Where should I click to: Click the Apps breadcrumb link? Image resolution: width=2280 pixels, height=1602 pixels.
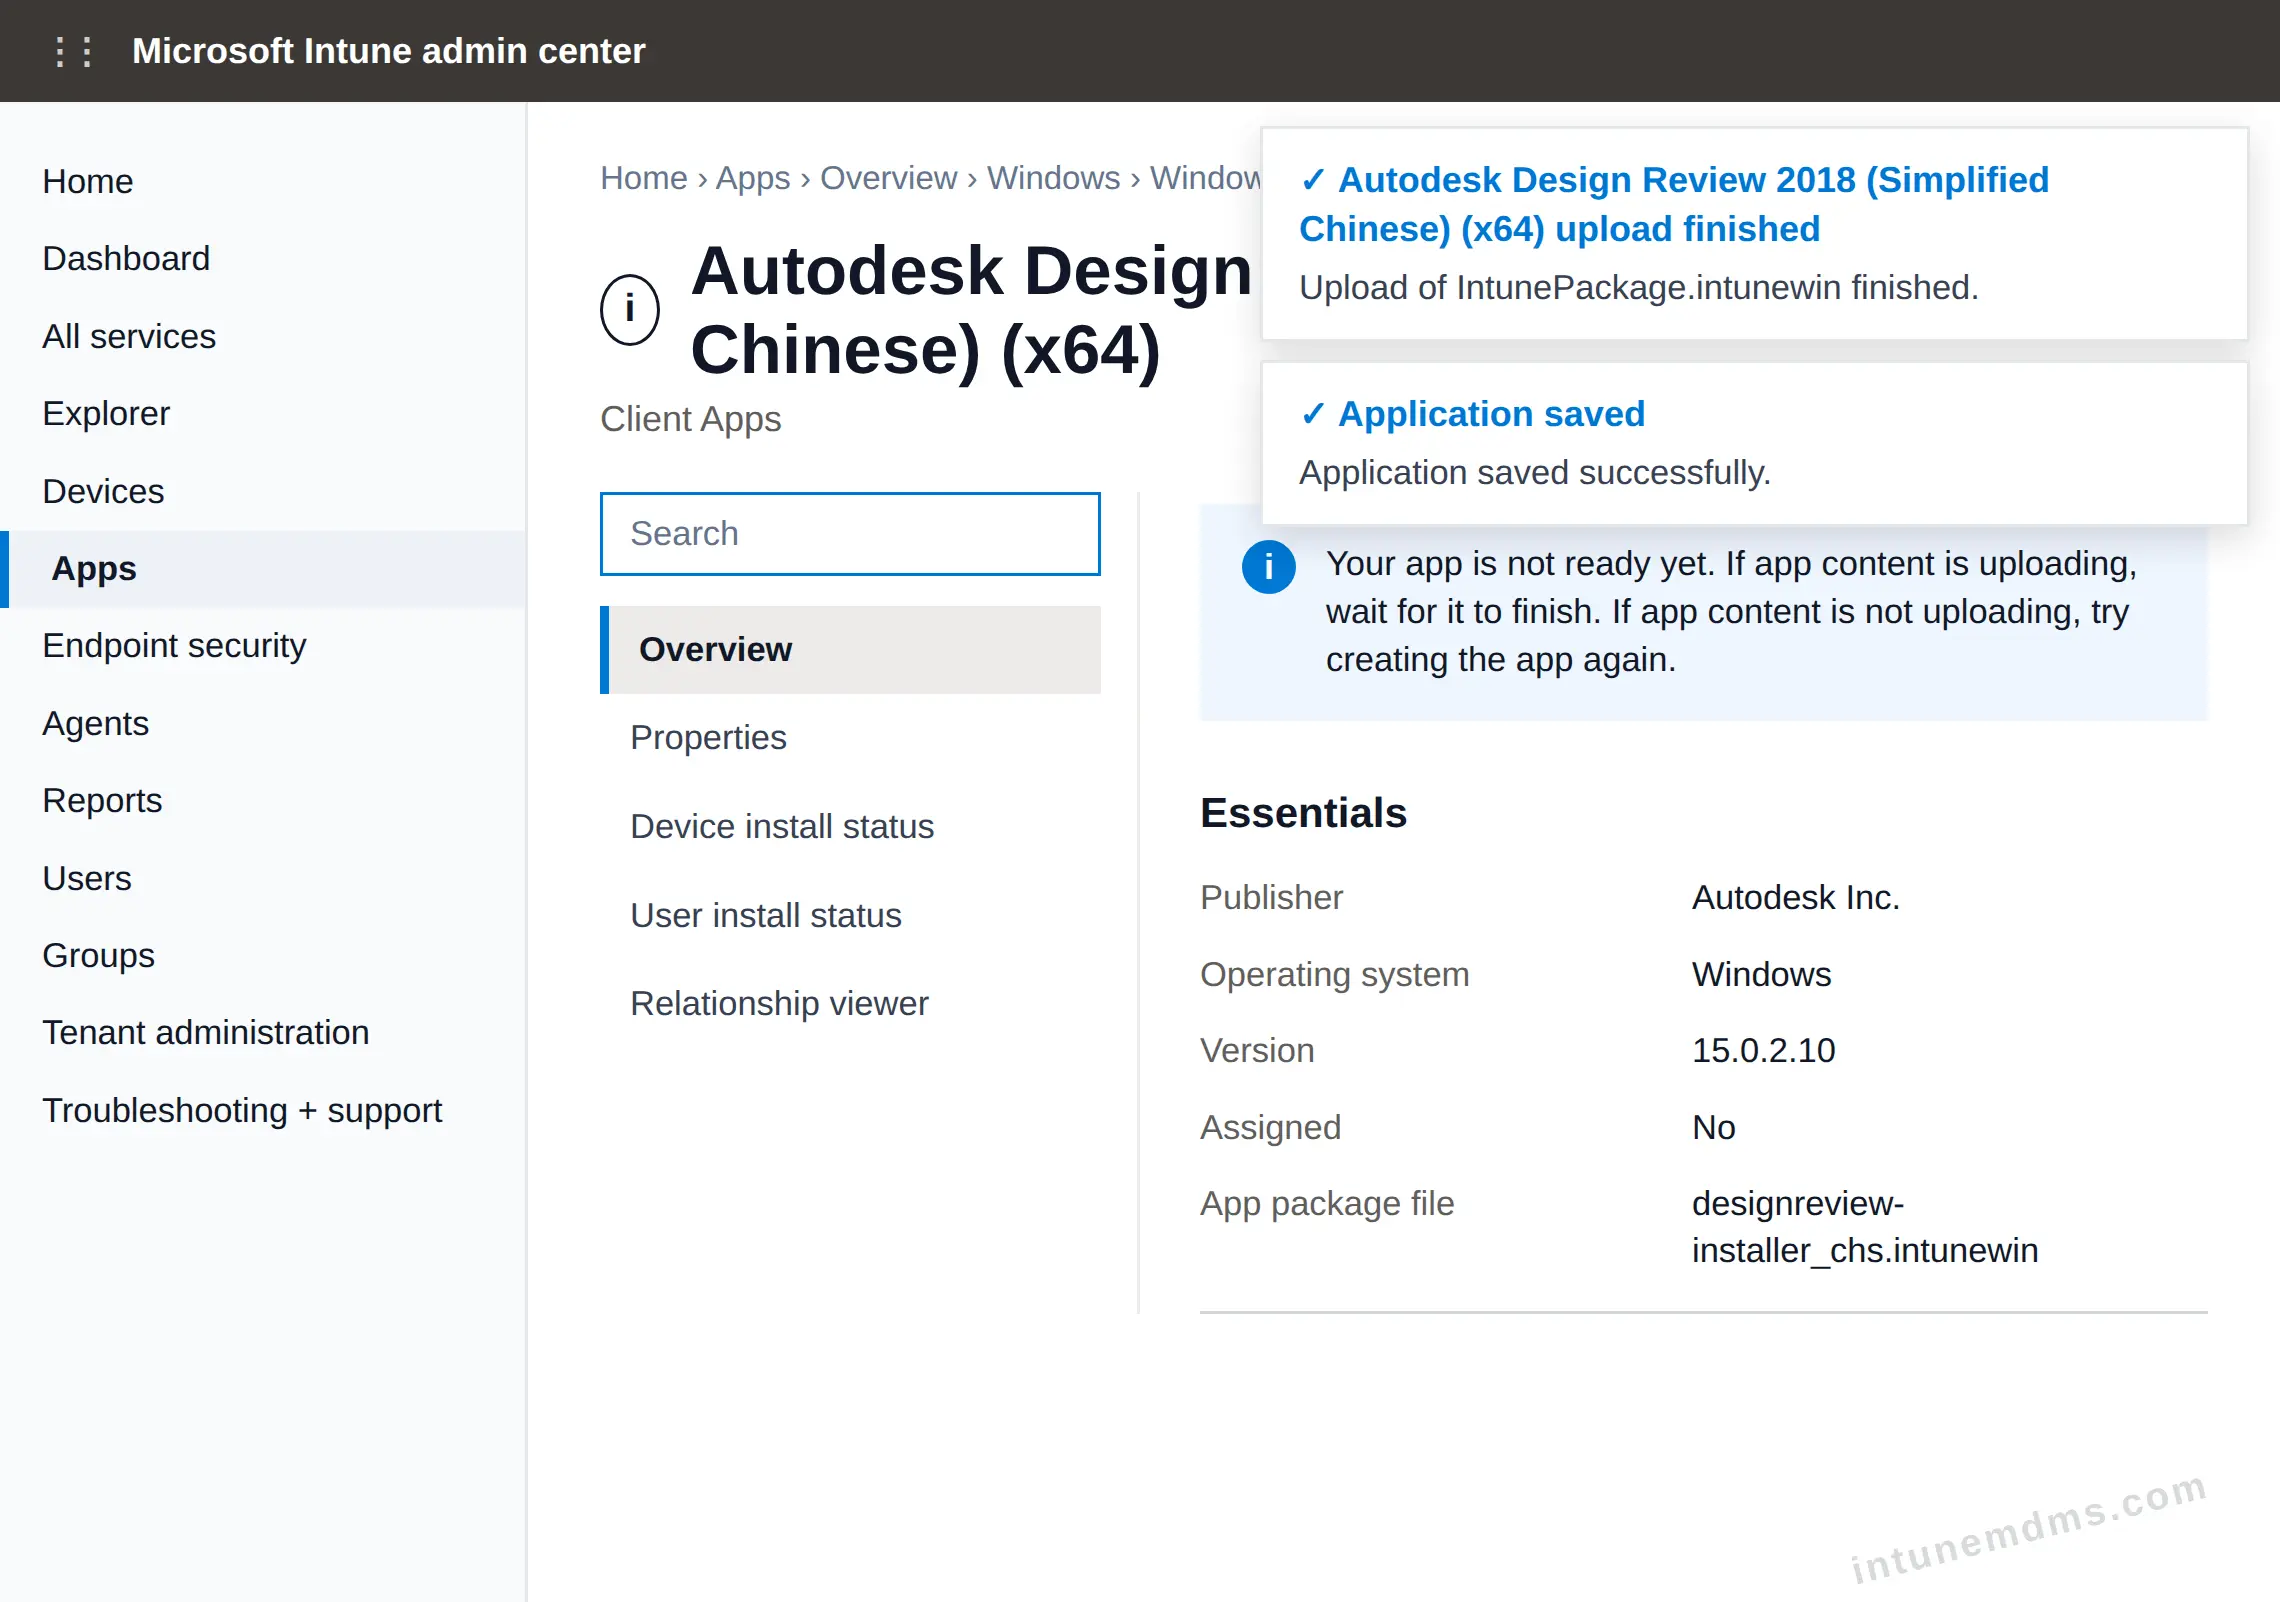[x=753, y=178]
